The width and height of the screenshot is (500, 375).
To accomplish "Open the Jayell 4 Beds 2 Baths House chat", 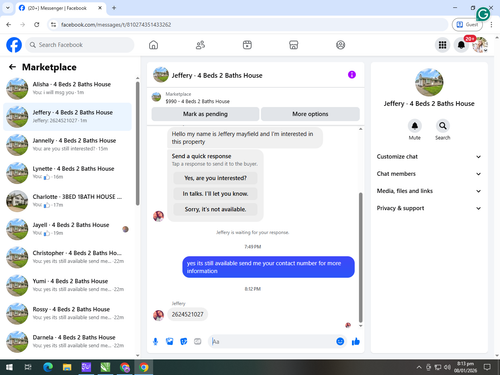I will (x=67, y=229).
